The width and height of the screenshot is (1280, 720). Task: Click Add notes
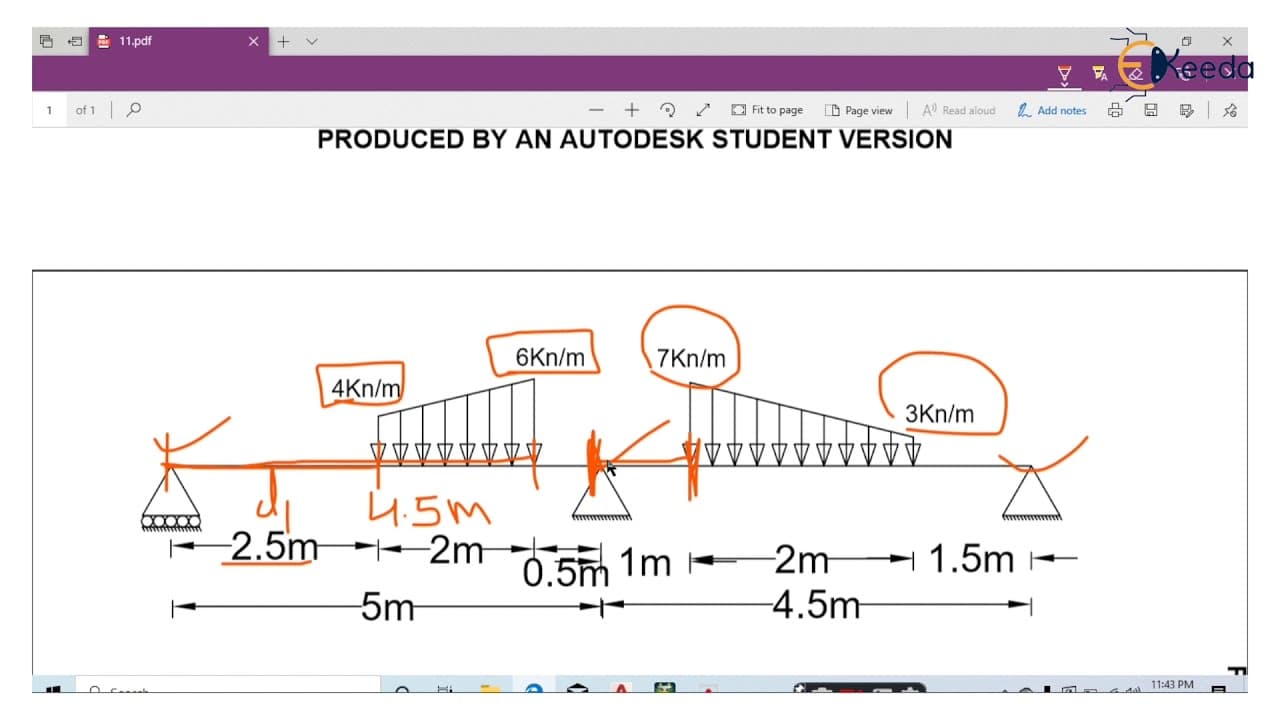(1052, 110)
